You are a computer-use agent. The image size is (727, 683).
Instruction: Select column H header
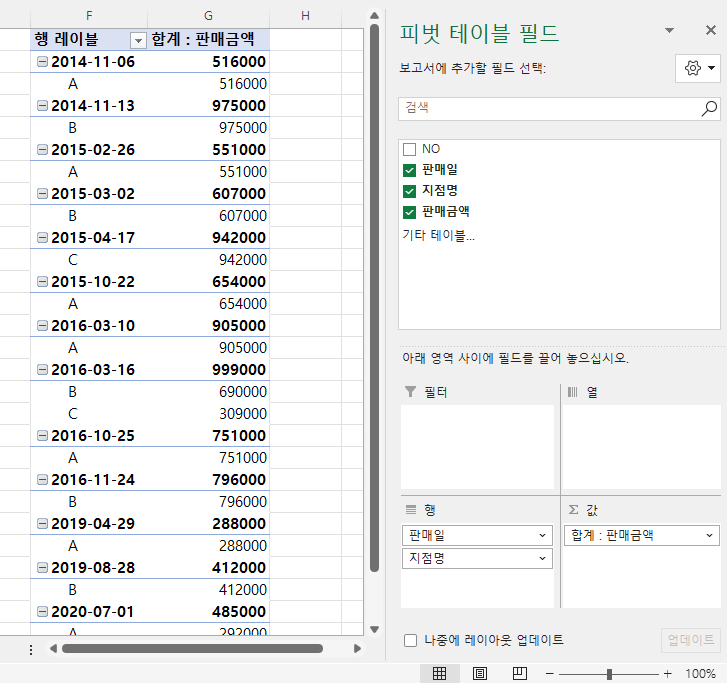[x=306, y=16]
